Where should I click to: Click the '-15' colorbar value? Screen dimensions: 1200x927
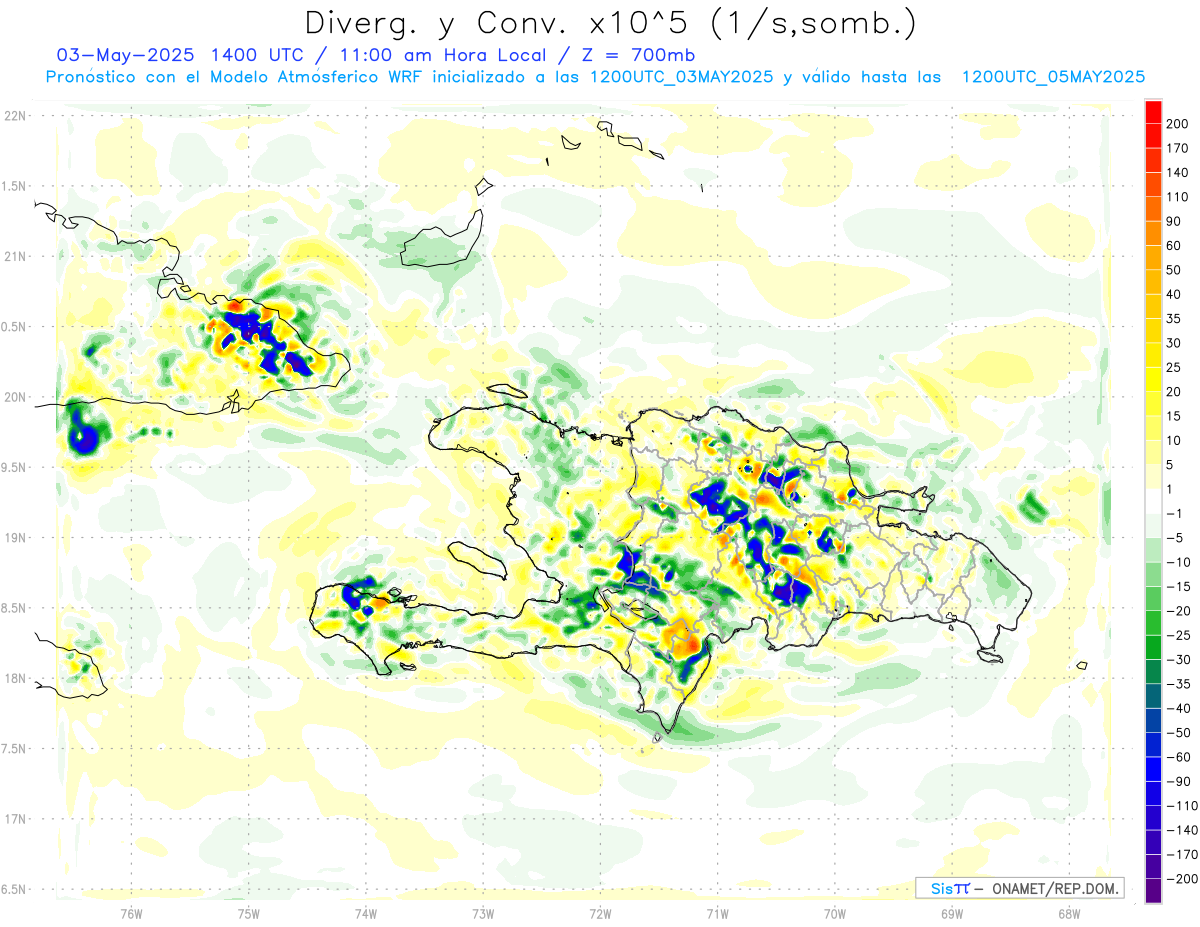point(1178,587)
